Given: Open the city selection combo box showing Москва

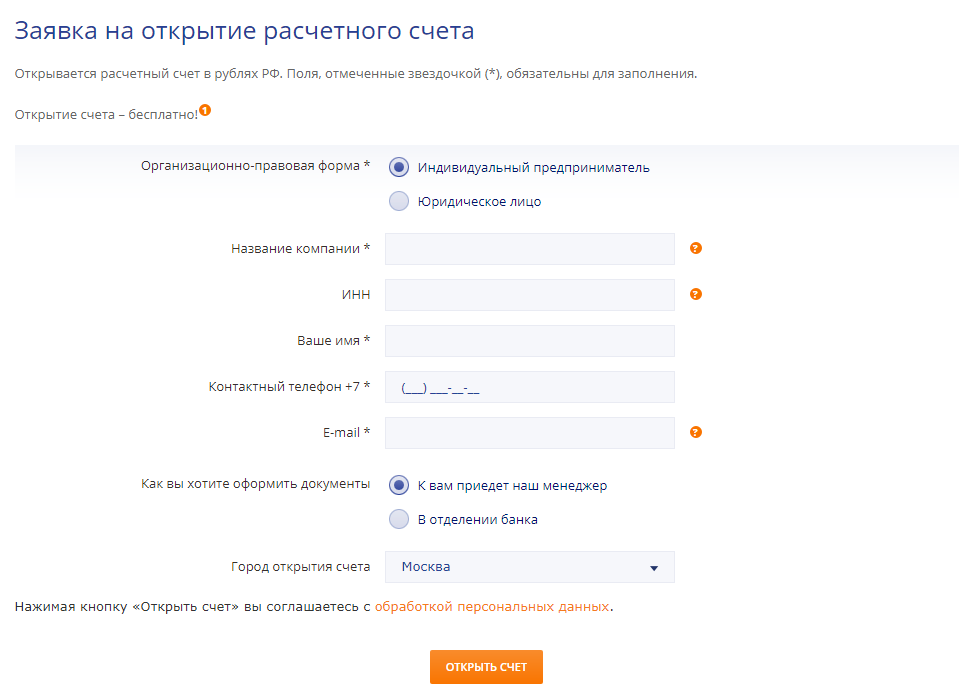Looking at the screenshot, I should coord(529,566).
